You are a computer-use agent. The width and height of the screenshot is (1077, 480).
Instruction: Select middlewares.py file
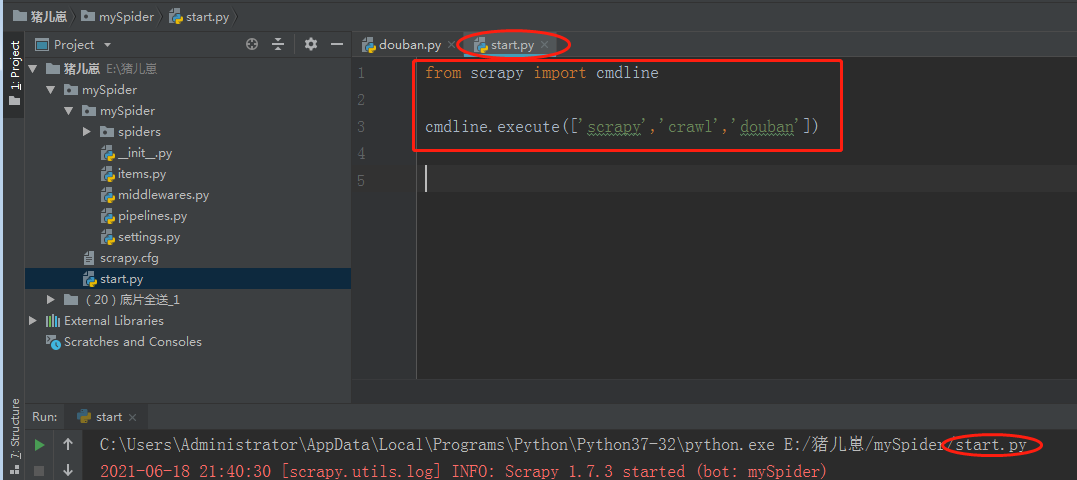coord(155,195)
